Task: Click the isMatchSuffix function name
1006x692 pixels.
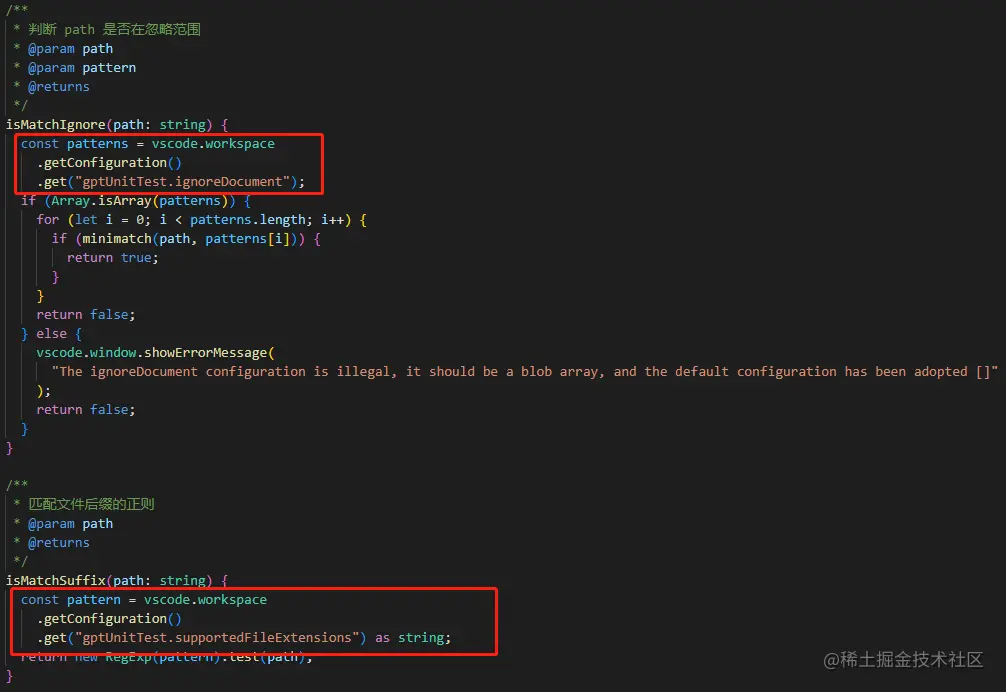Action: pyautogui.click(x=56, y=580)
